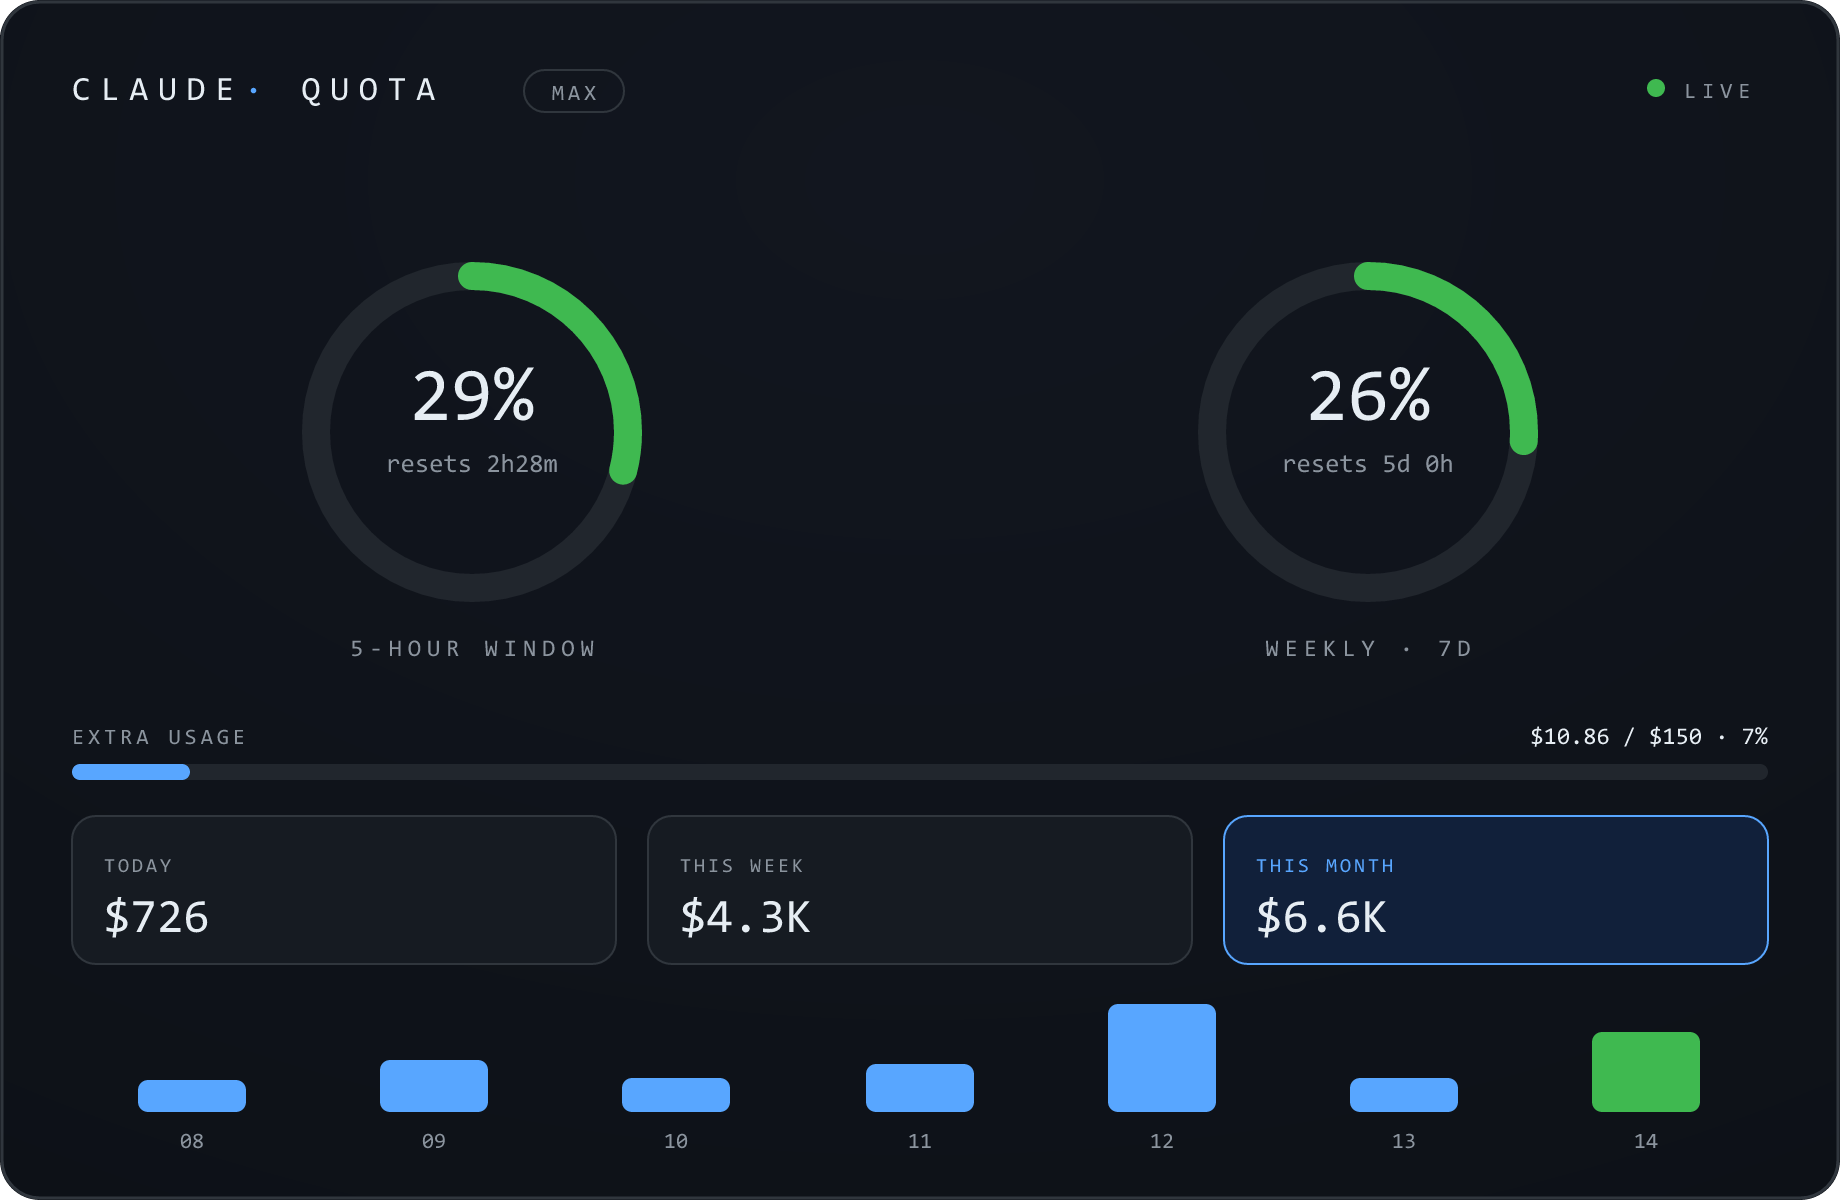Click the bar for day 10
This screenshot has height=1200, width=1840.
click(676, 1095)
